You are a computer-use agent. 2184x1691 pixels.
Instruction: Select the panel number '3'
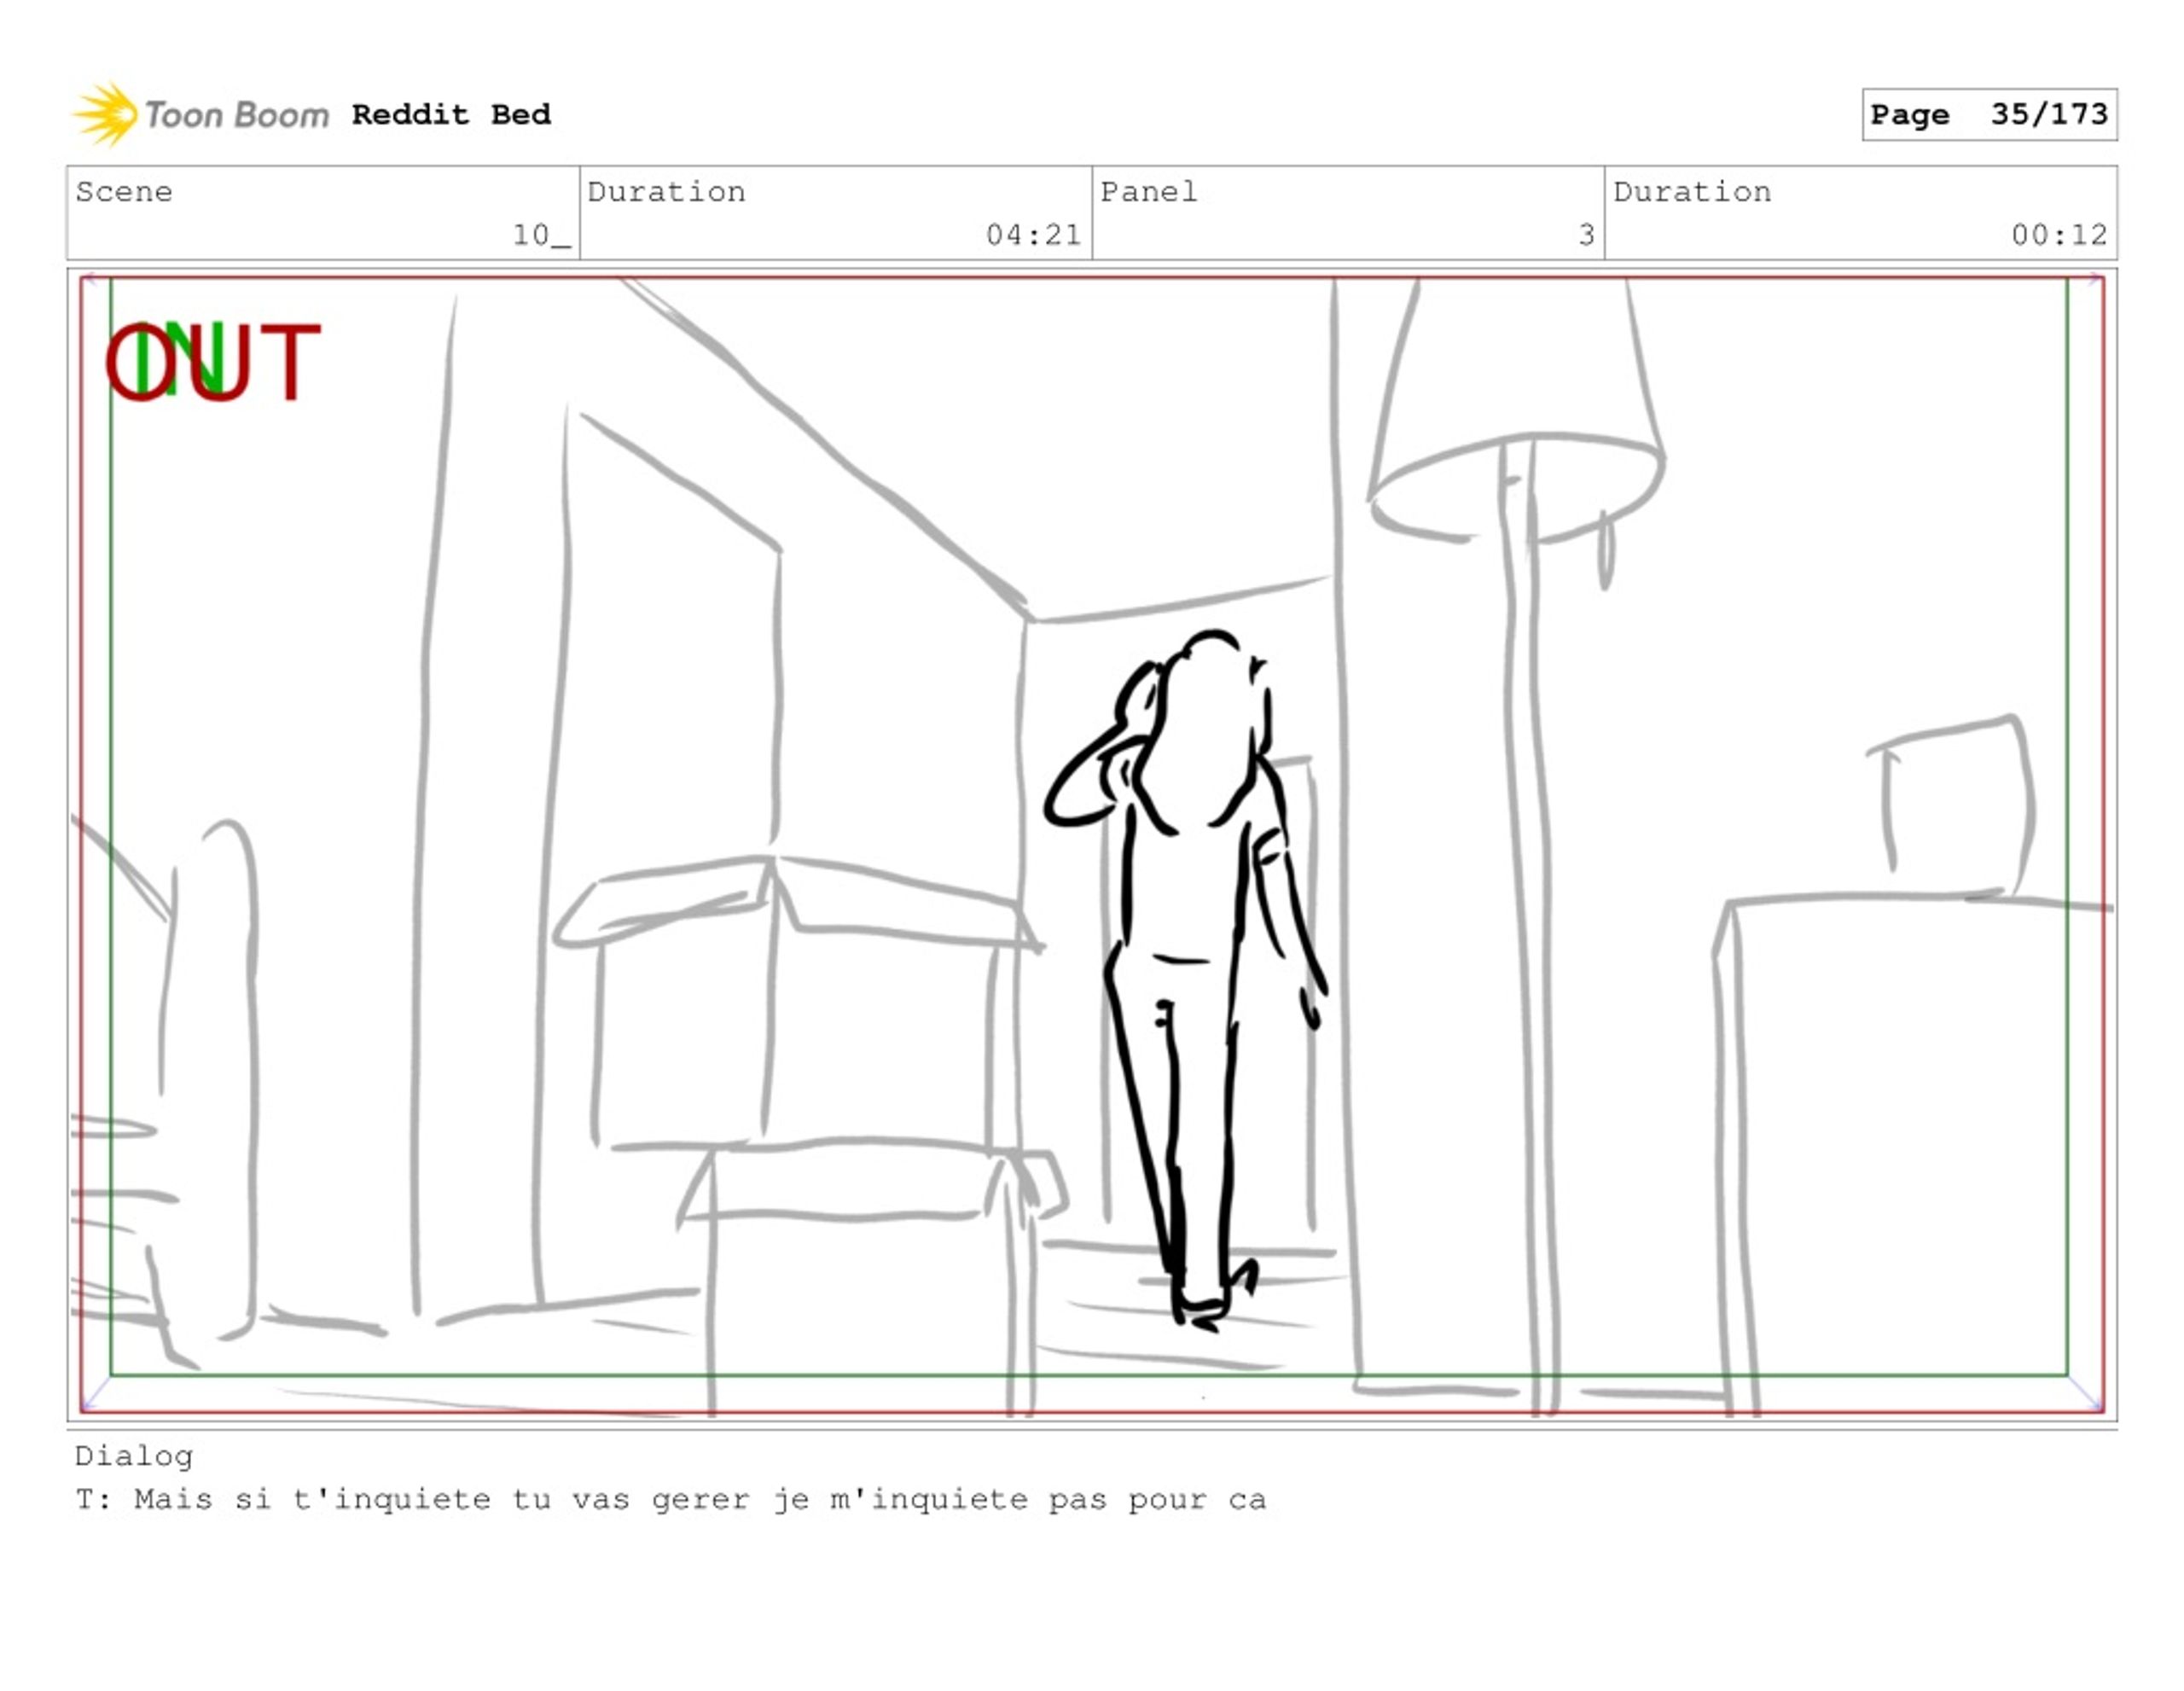click(x=1586, y=235)
